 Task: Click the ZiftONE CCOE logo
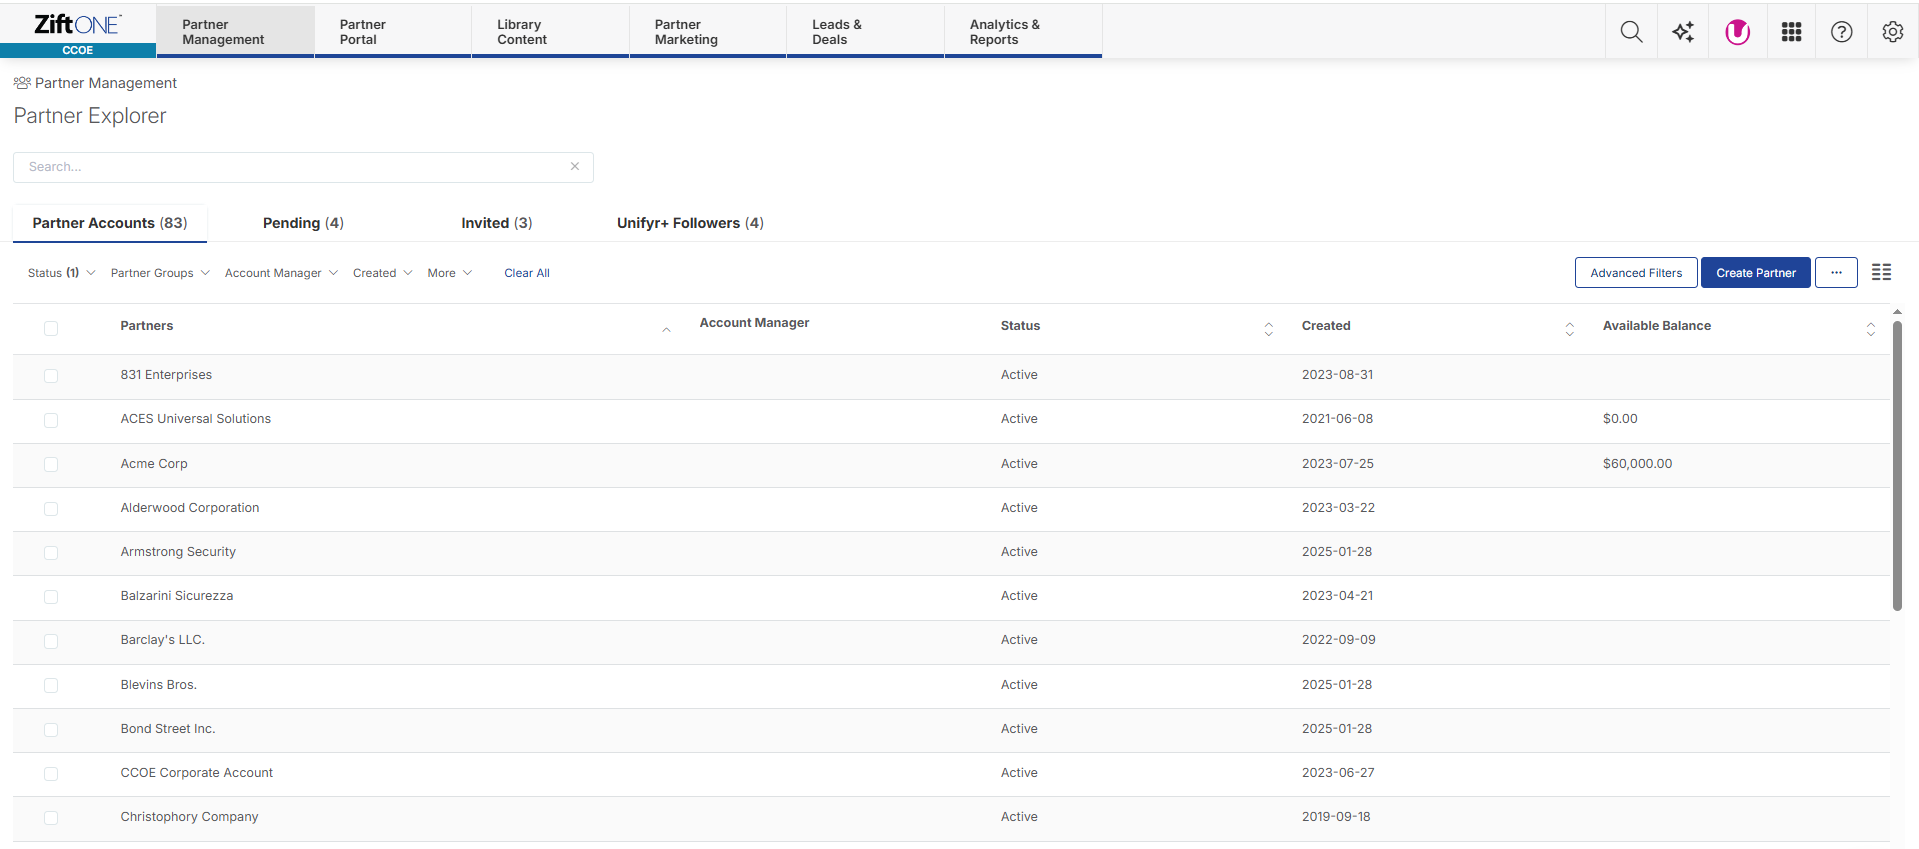click(78, 32)
